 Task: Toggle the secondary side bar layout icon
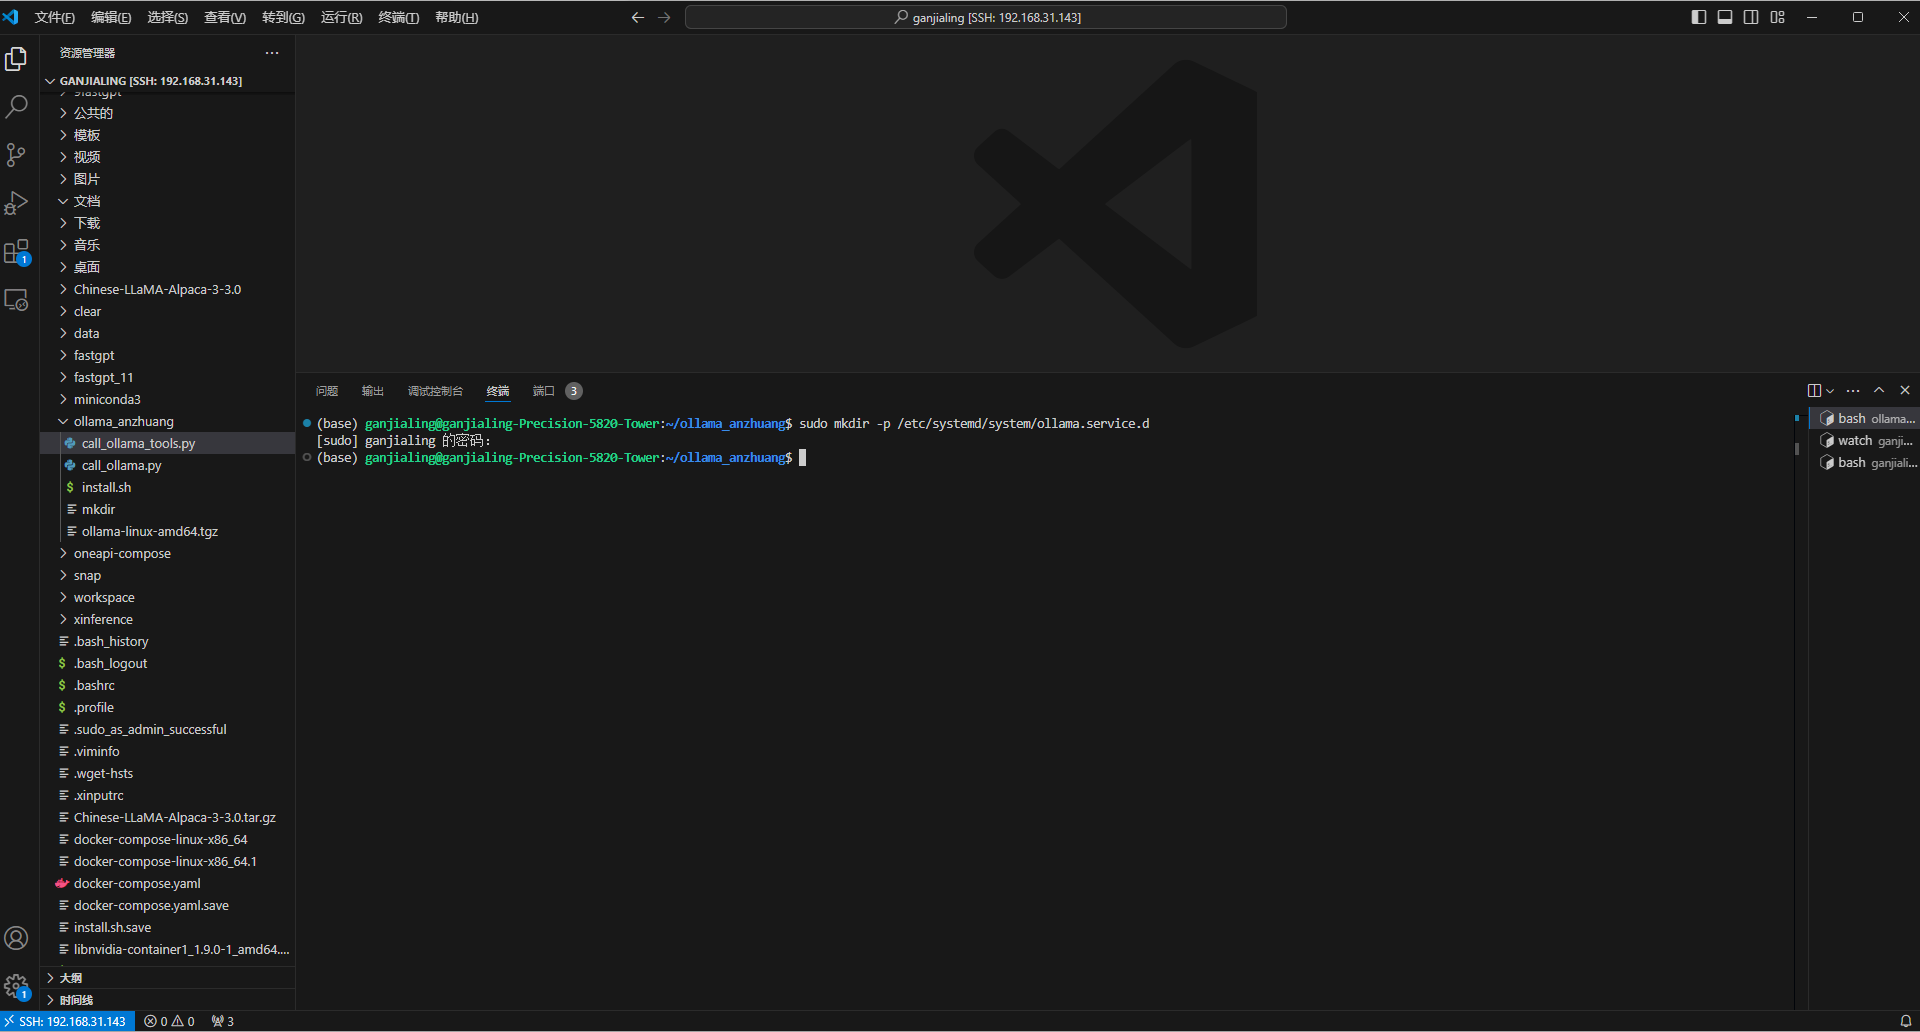1751,17
